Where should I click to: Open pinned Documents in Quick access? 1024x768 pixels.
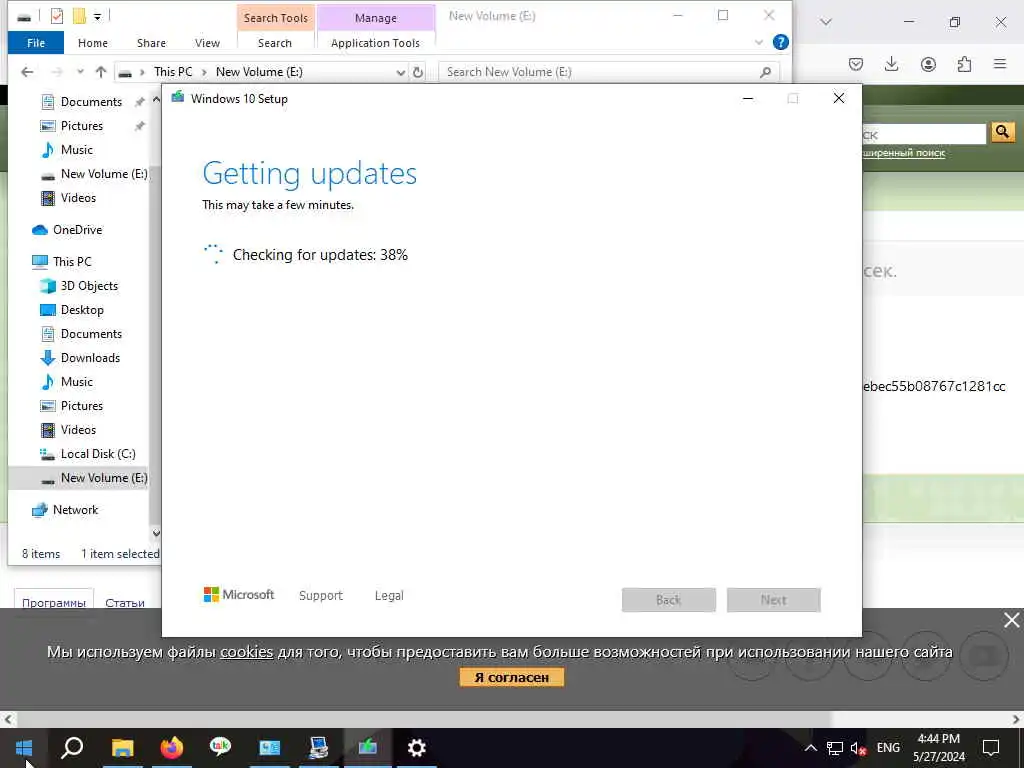[x=91, y=102]
